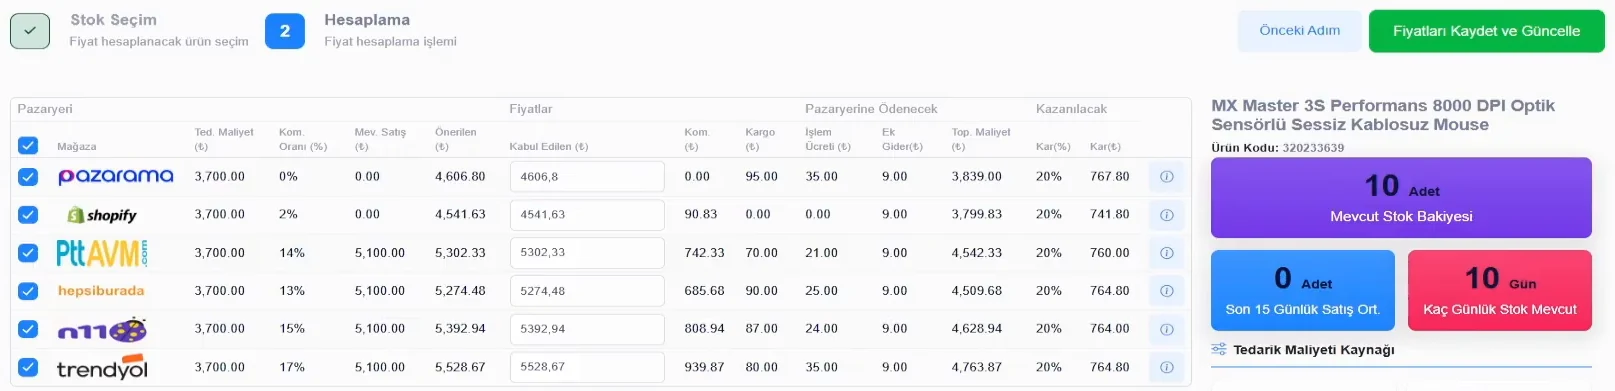Click the hepsiburada marketplace logo
Screen dimensions: 1615x391
[x=101, y=291]
